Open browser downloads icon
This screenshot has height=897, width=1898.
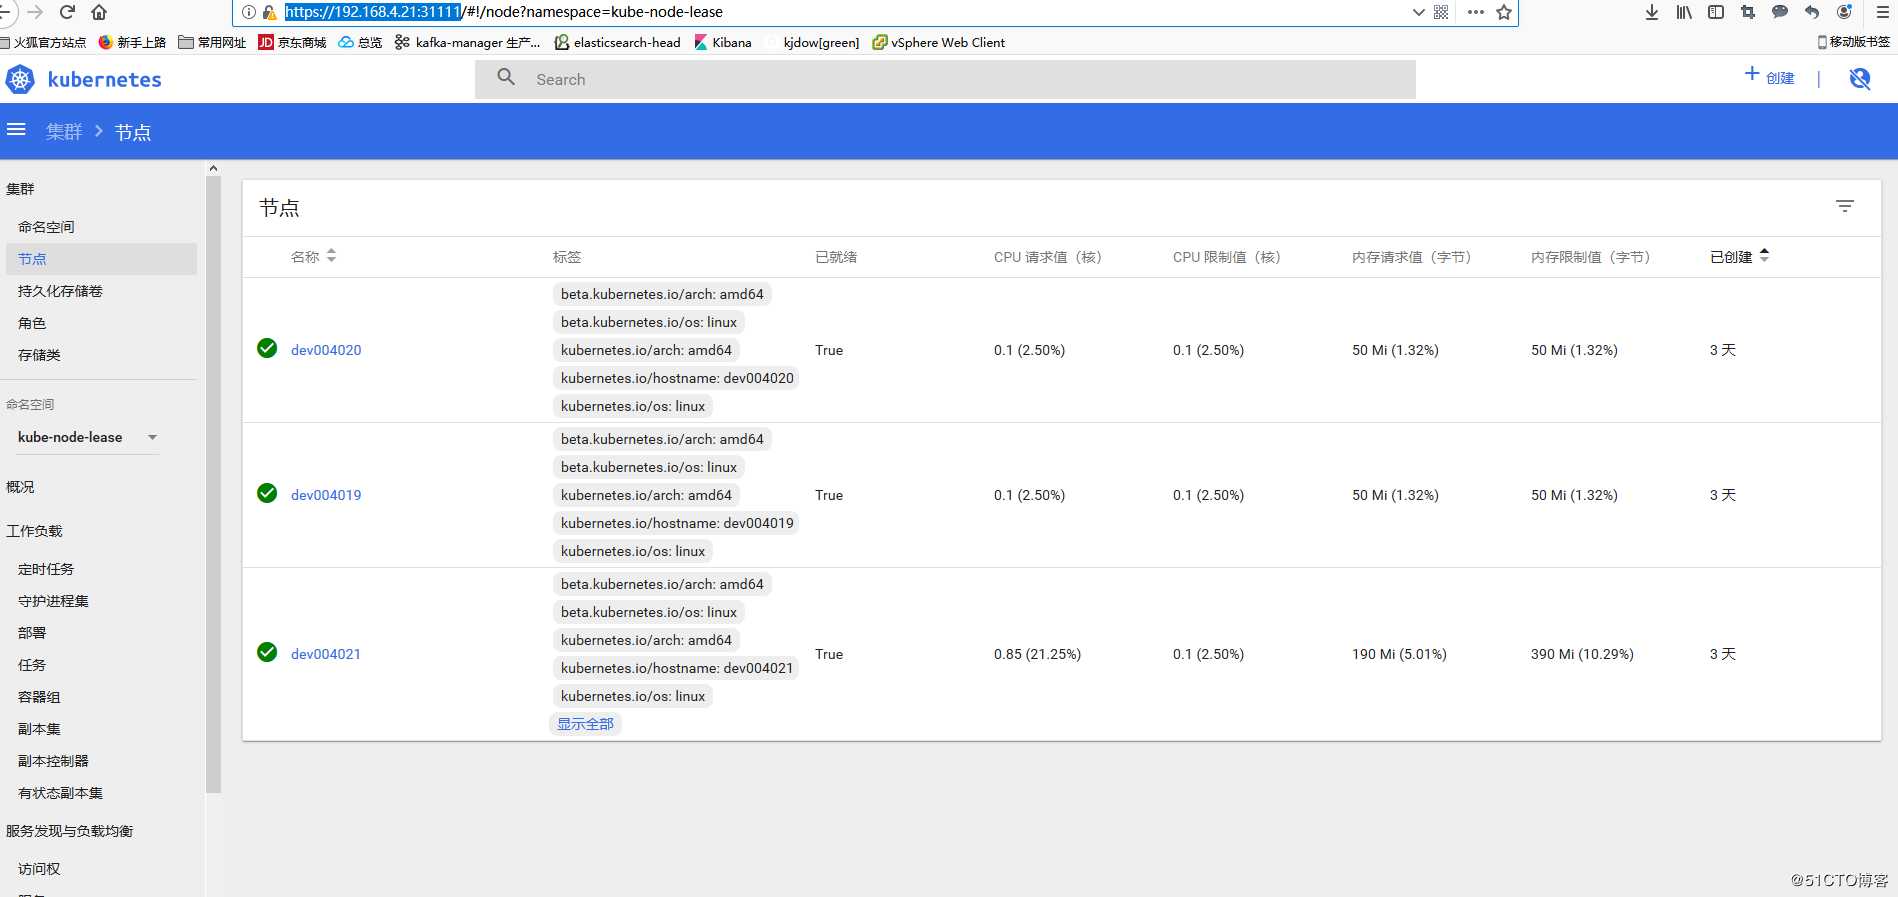coord(1652,12)
